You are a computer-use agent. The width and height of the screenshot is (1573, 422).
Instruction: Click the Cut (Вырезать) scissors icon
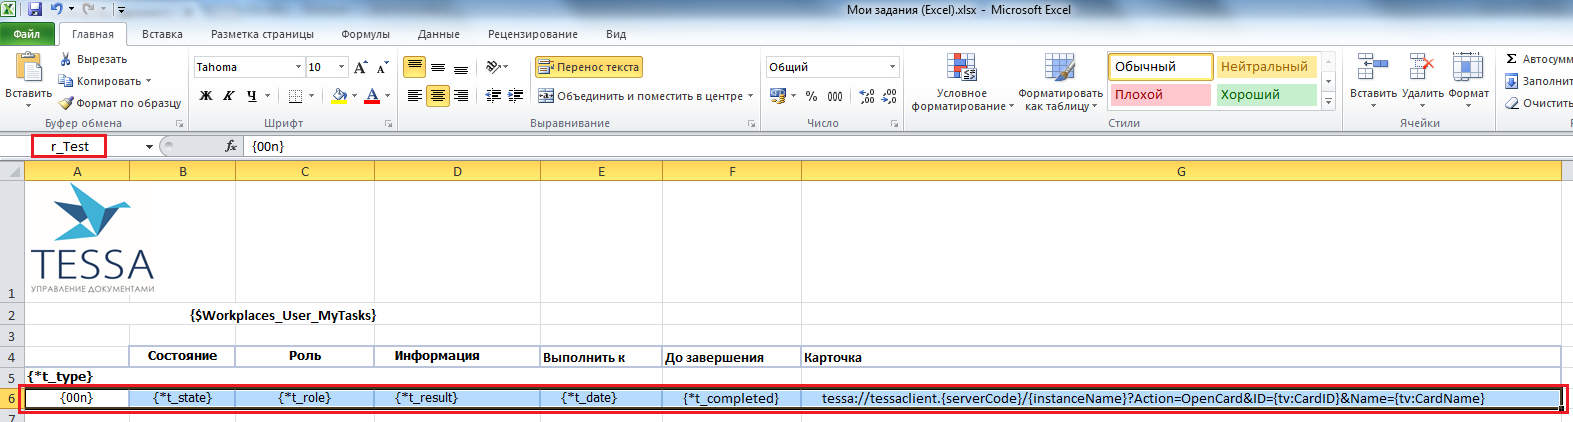tap(66, 59)
